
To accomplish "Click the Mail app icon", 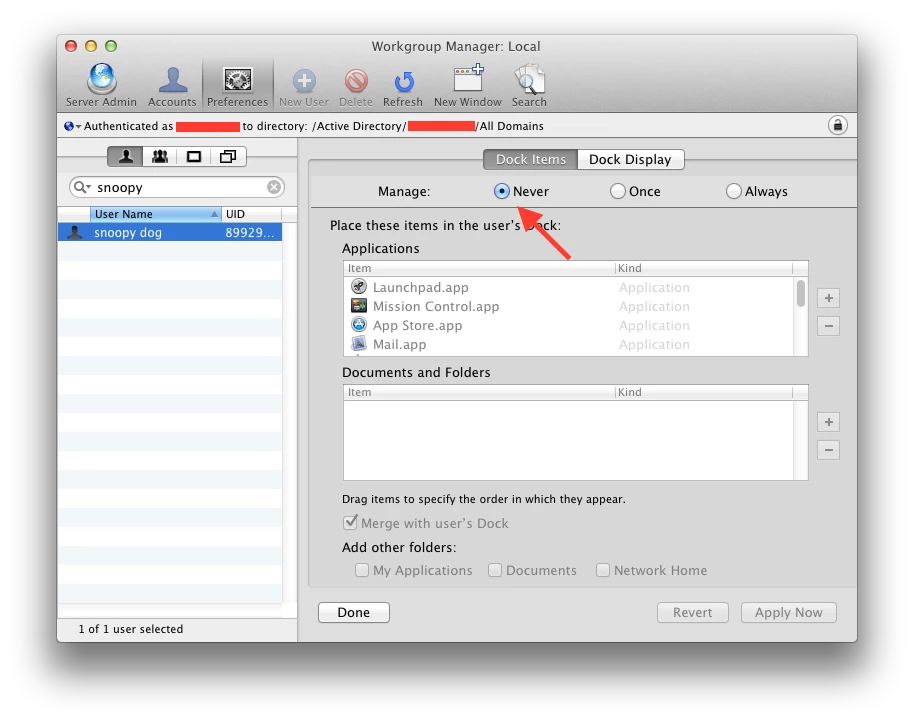I will [359, 344].
